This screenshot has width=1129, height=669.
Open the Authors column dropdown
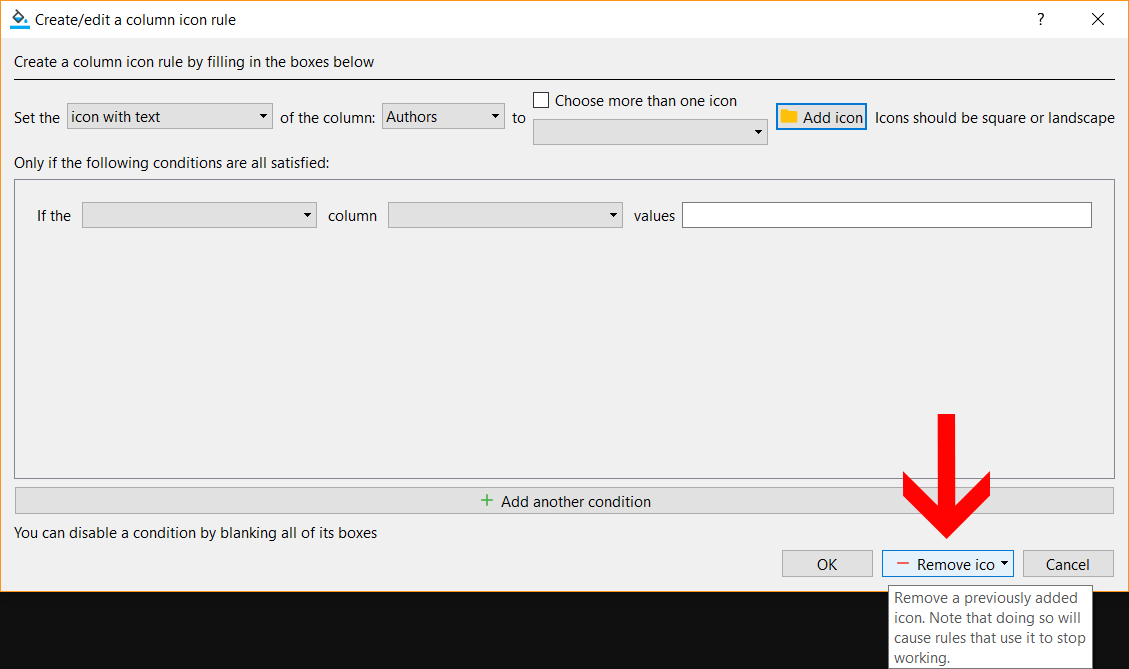[x=443, y=117]
